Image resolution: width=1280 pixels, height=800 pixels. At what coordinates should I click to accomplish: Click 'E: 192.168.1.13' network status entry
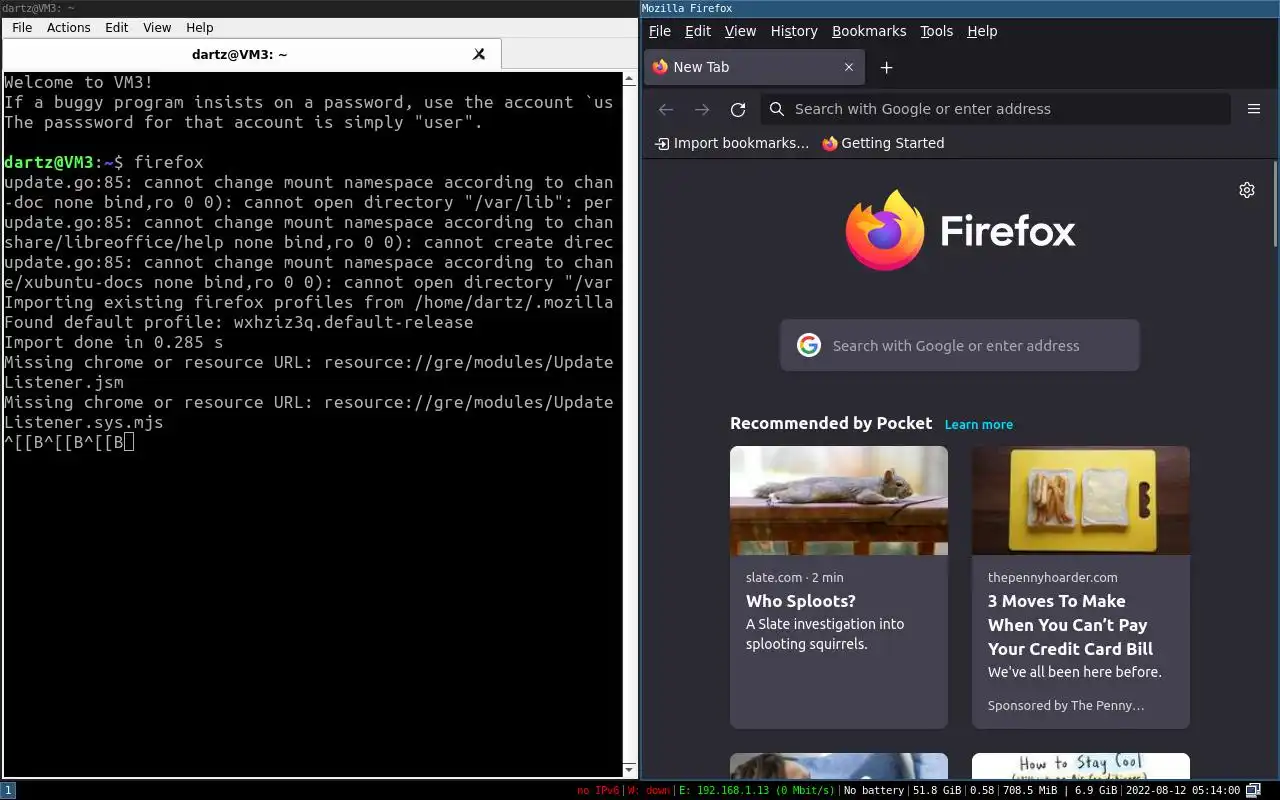(x=757, y=790)
